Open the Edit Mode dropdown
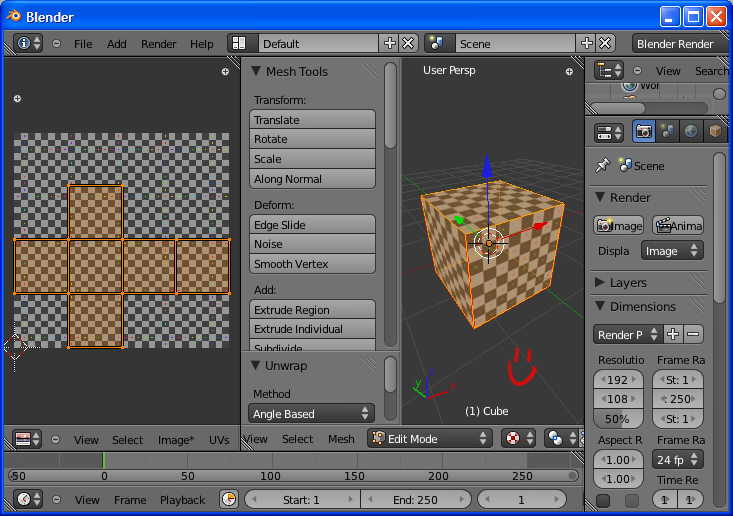The image size is (733, 516). (x=430, y=438)
